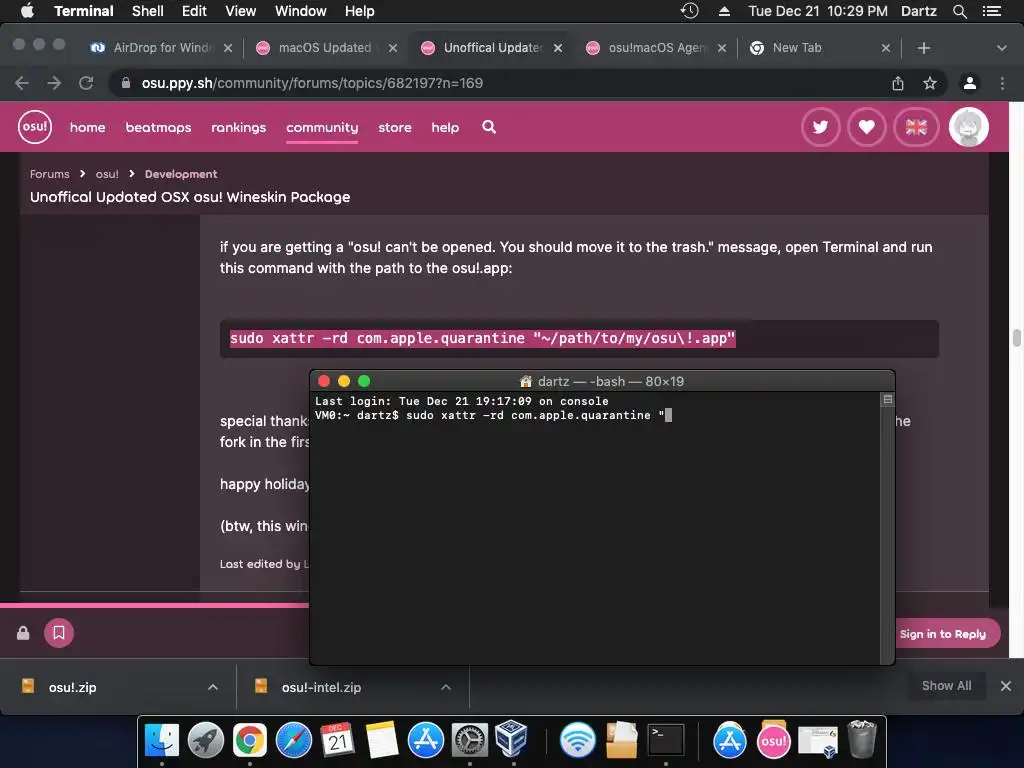1024x768 pixels.
Task: Switch to macOS Updated tab
Action: (327, 48)
